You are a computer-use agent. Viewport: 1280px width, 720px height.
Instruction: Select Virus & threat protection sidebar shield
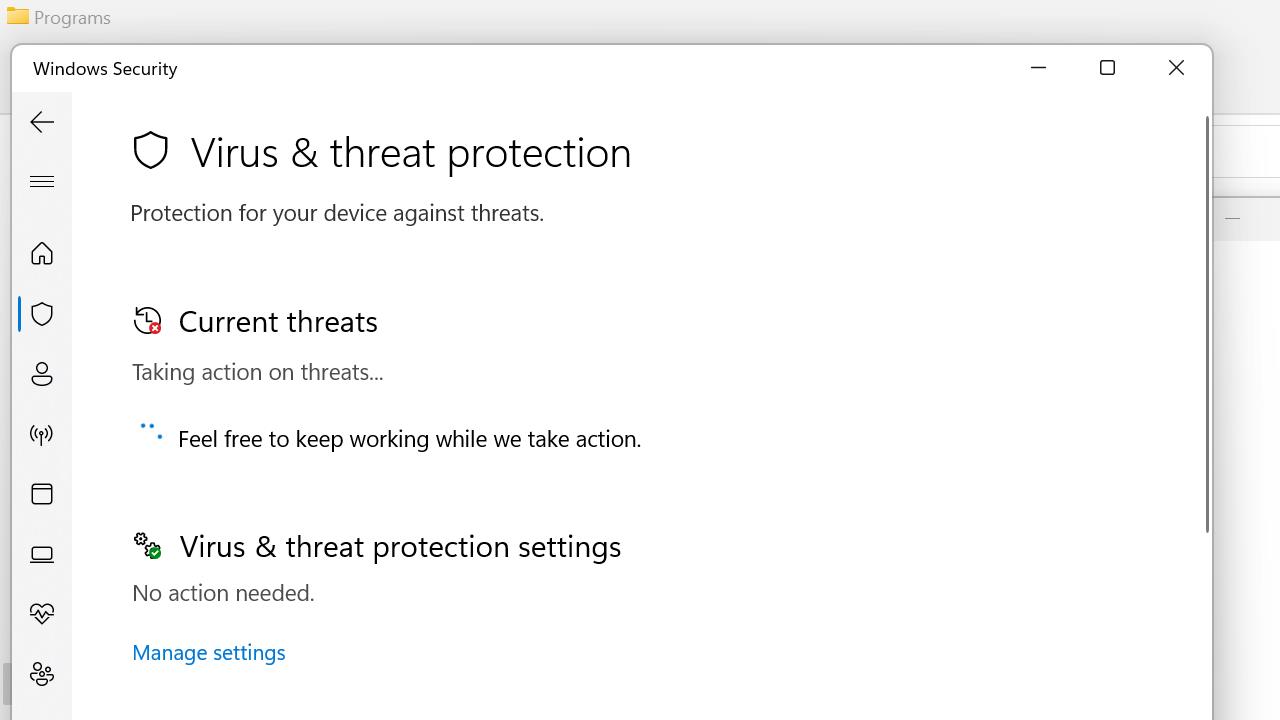[x=42, y=314]
